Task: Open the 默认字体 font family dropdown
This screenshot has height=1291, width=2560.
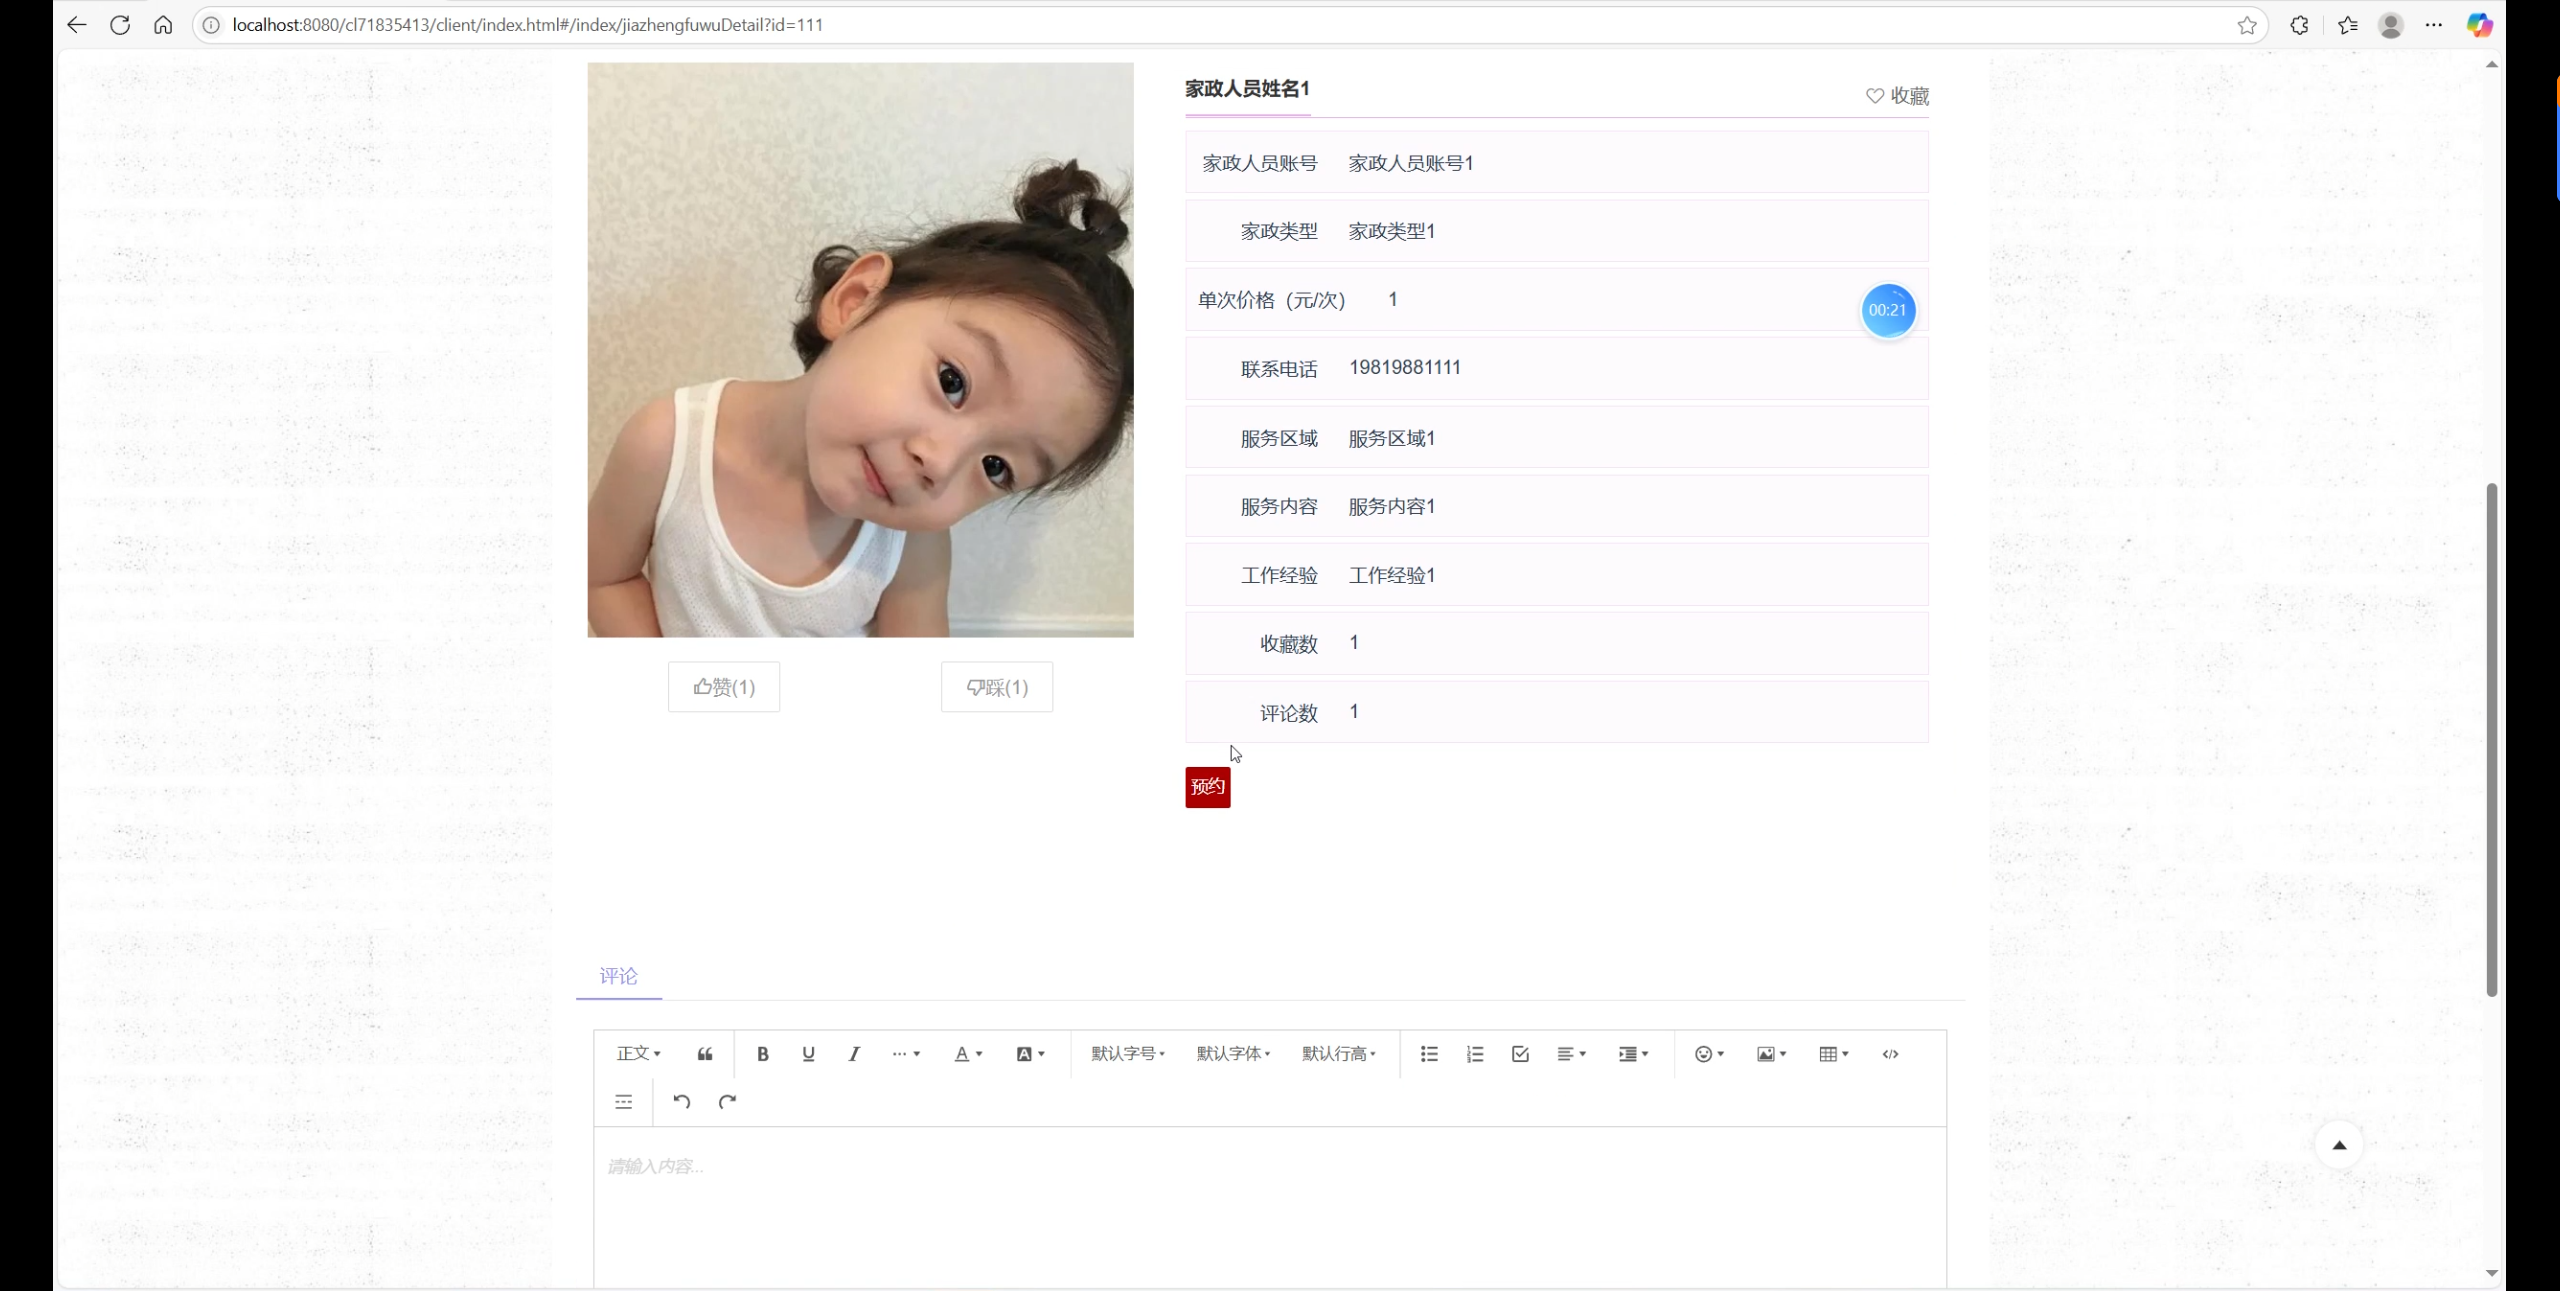Action: (1233, 1054)
